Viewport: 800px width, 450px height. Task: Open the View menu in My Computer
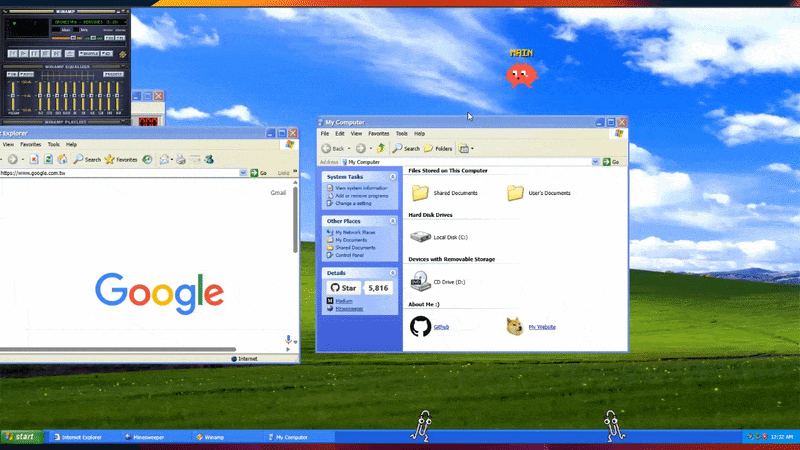pyautogui.click(x=356, y=134)
